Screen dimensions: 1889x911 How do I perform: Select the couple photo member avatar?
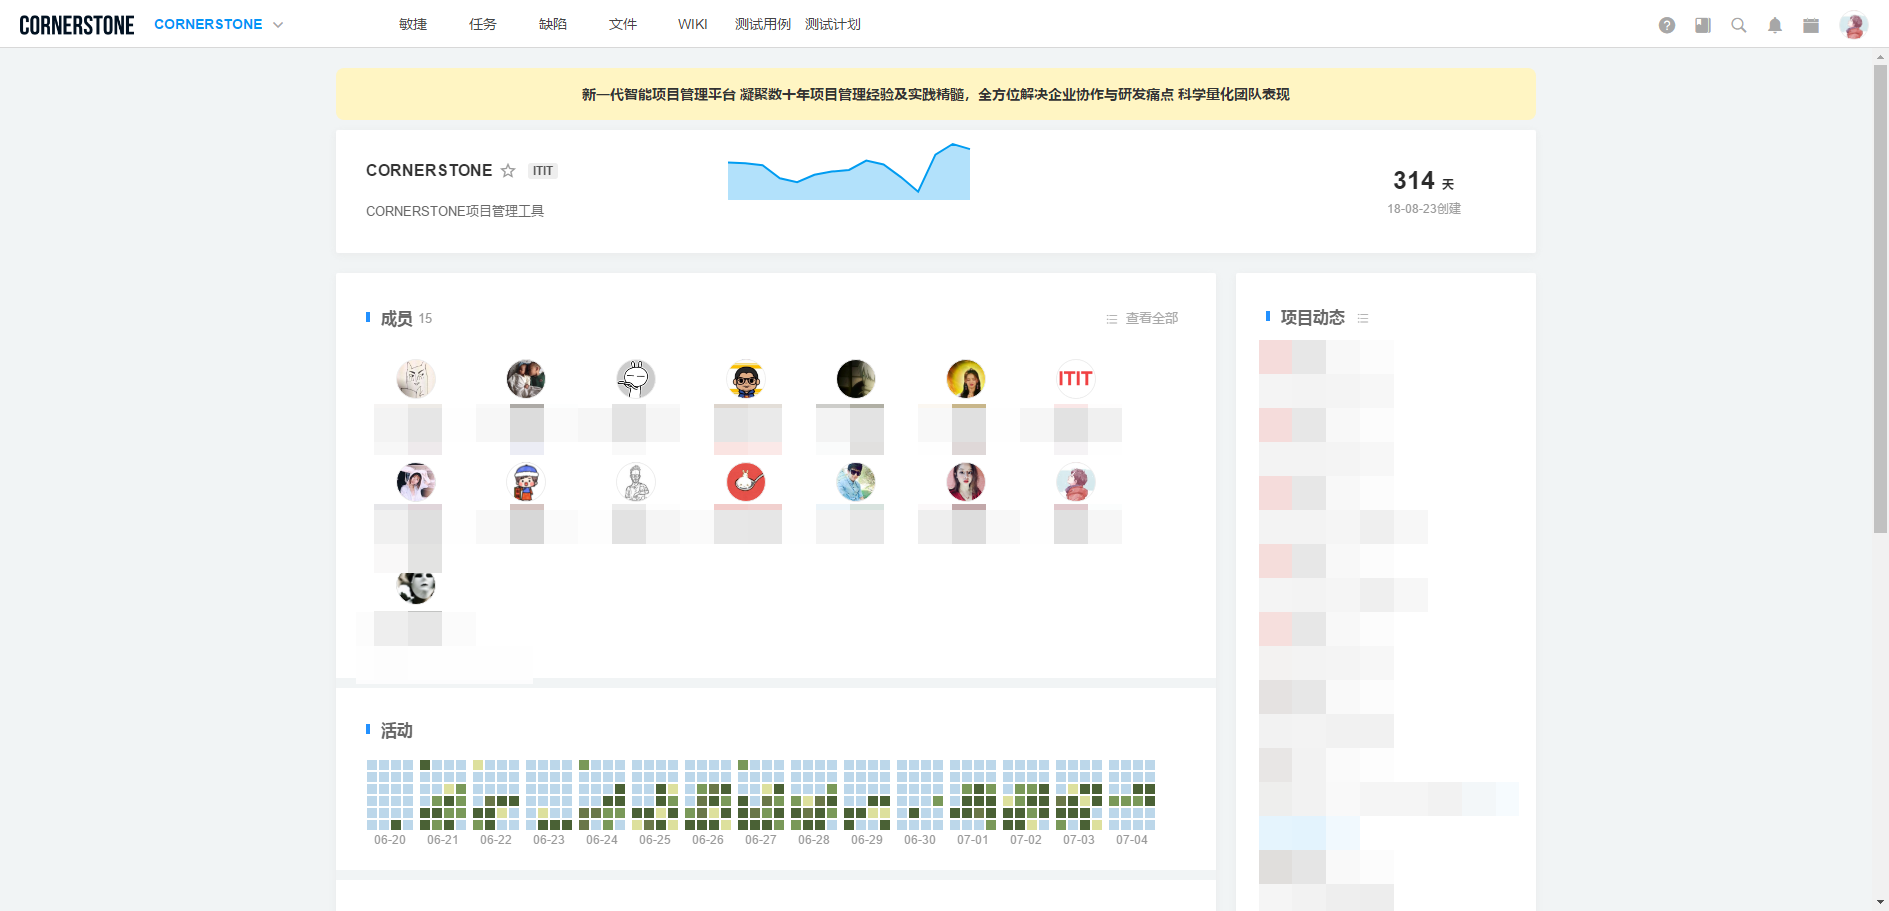(x=526, y=379)
